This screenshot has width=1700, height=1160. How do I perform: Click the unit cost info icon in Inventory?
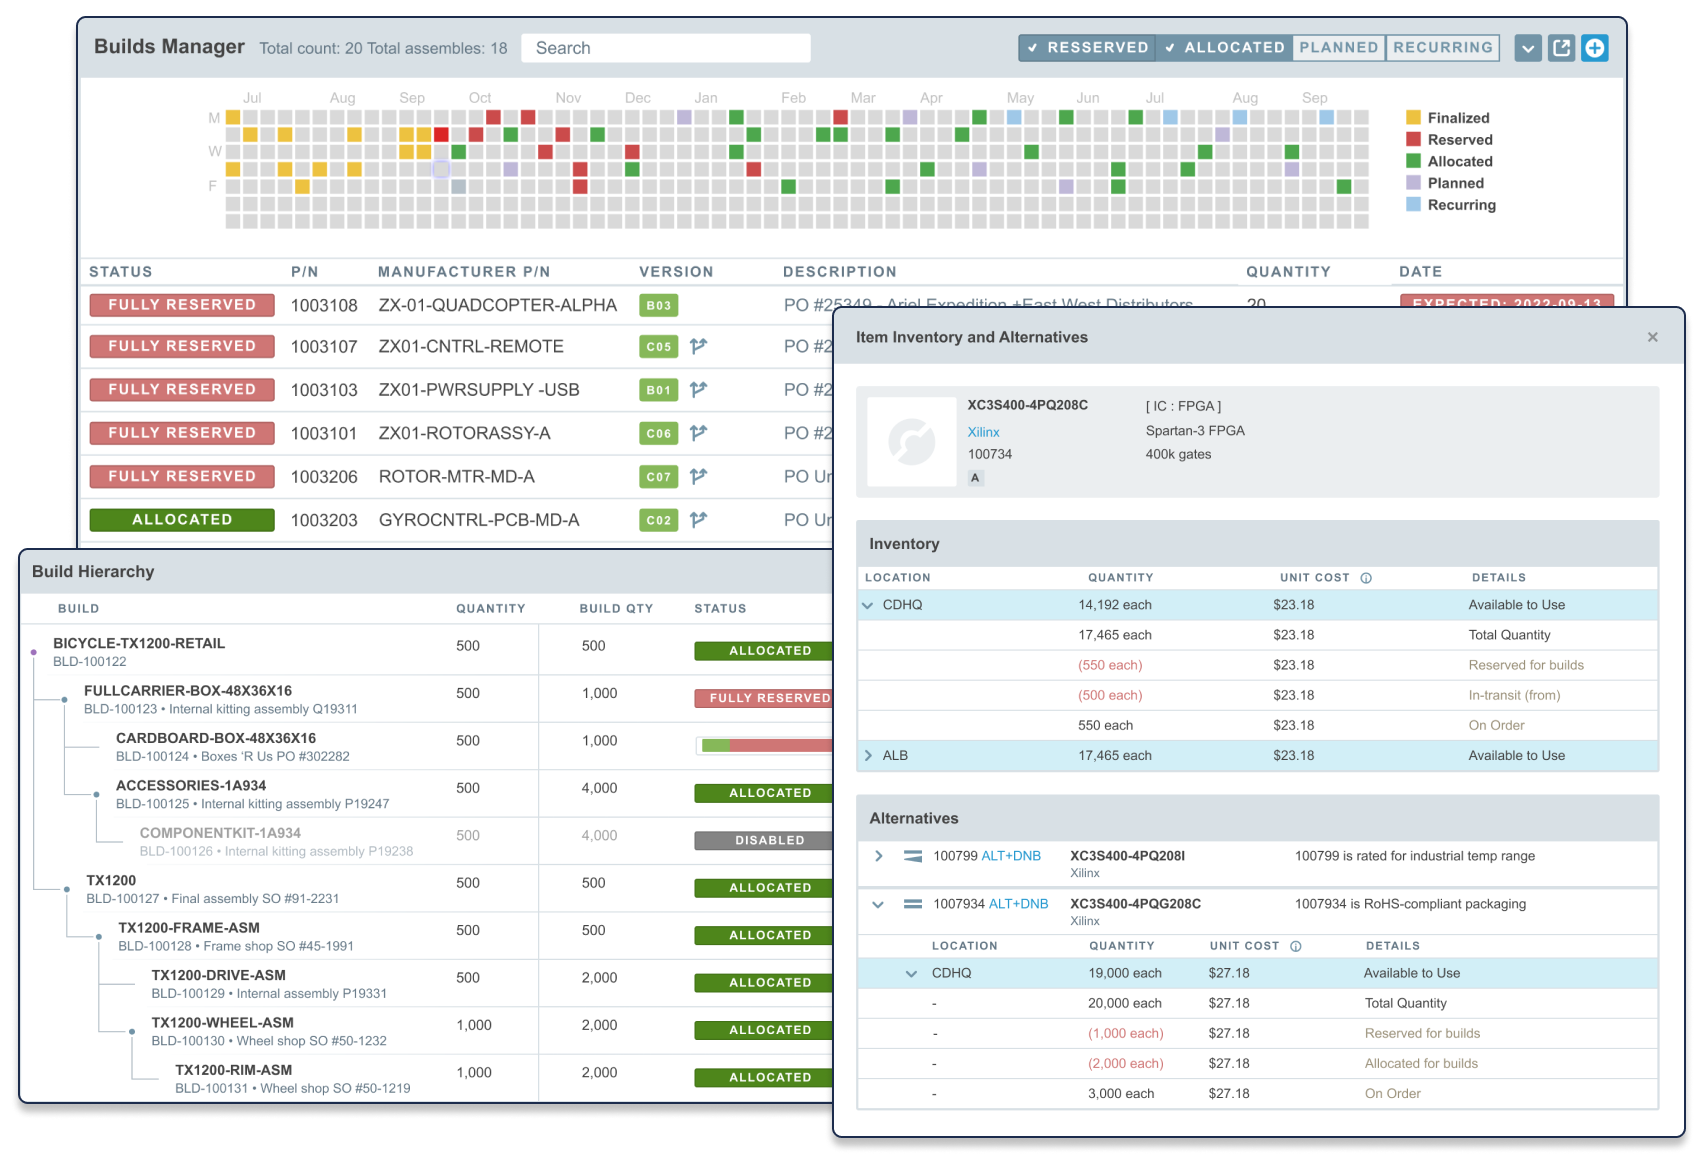1366,578
